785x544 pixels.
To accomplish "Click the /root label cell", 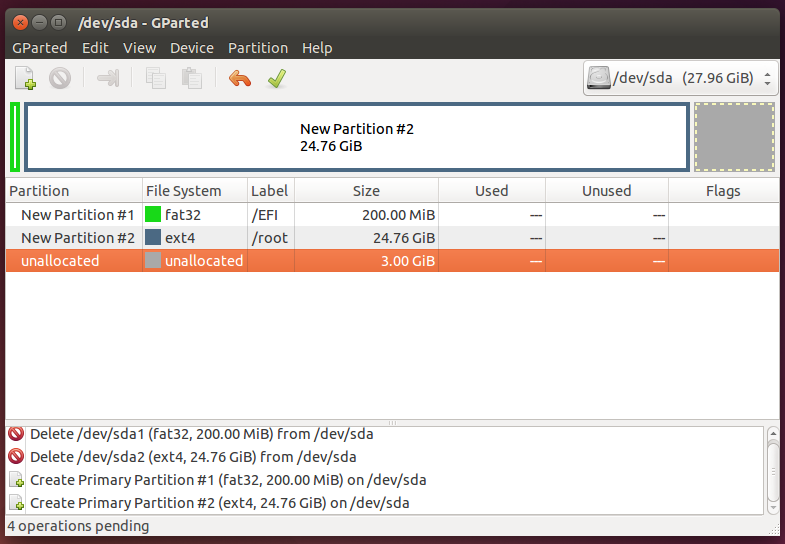I will (269, 238).
